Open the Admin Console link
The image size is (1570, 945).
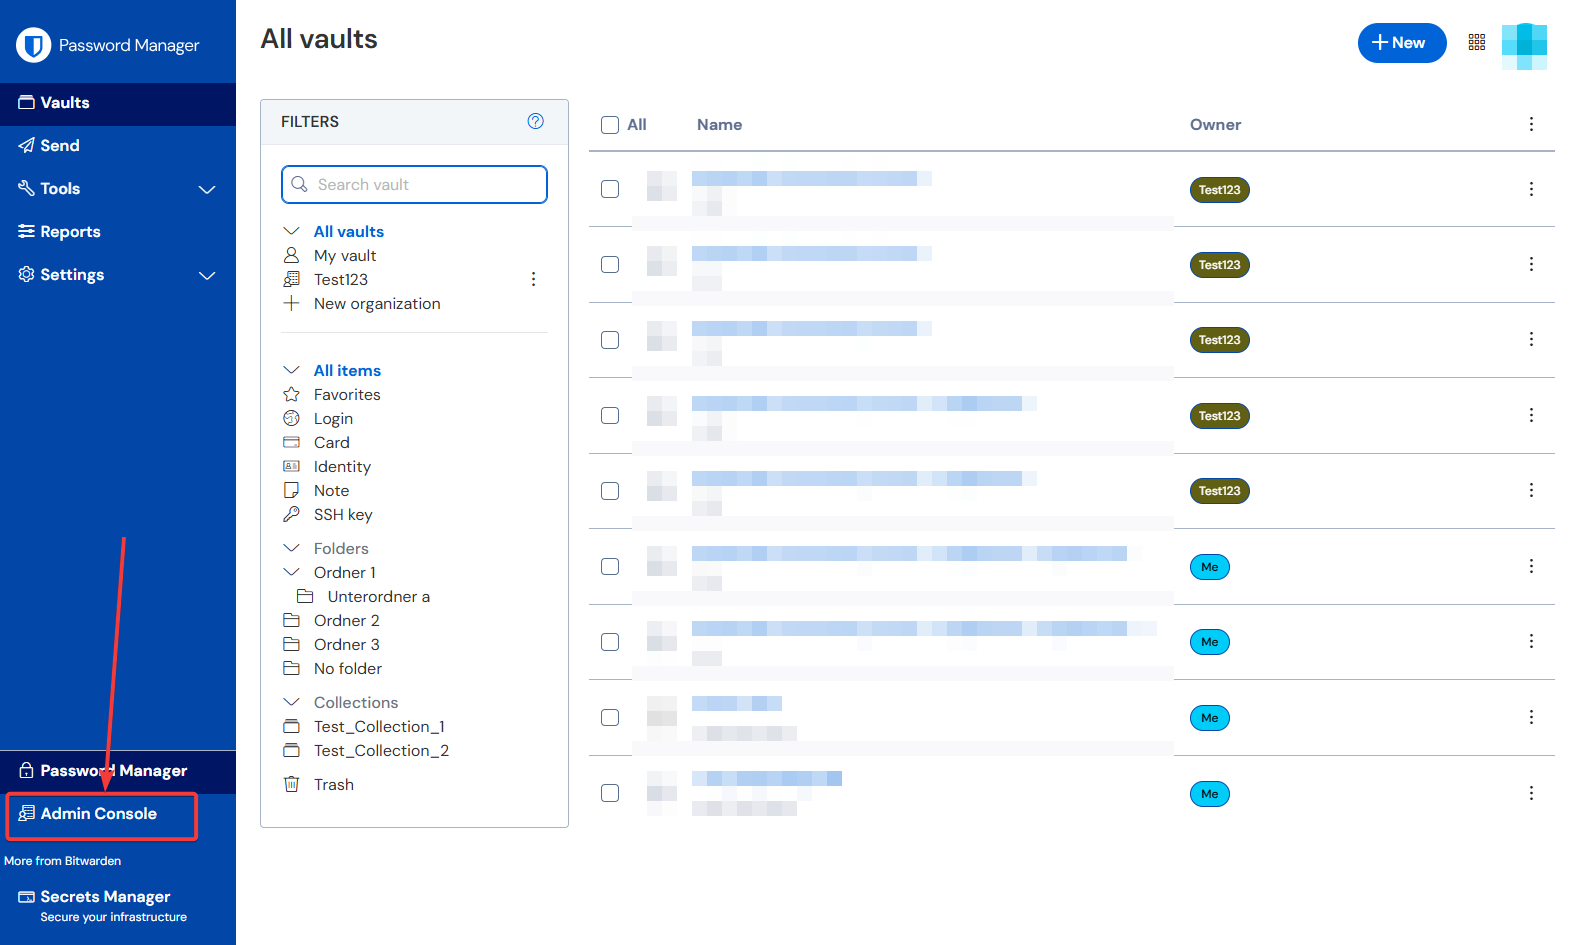click(x=99, y=814)
